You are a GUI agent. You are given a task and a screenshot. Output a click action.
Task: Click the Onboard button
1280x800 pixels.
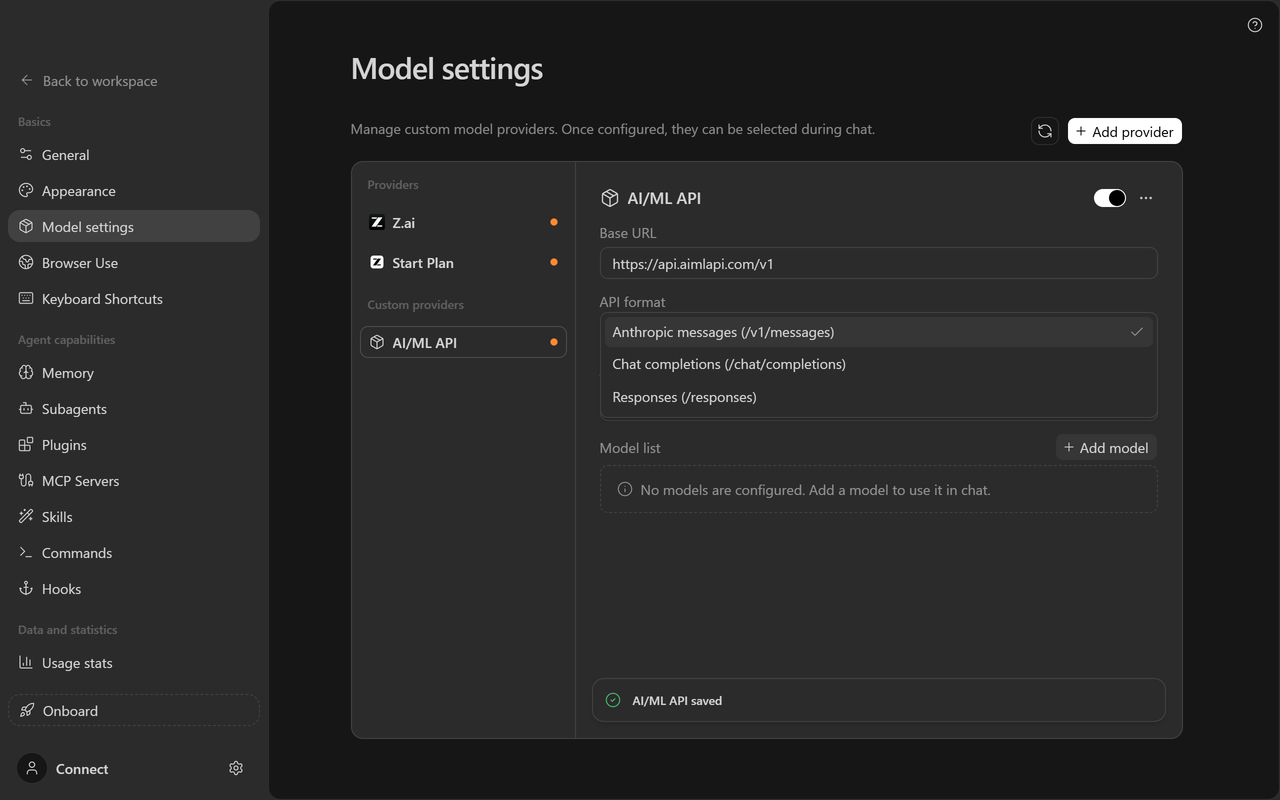(134, 711)
